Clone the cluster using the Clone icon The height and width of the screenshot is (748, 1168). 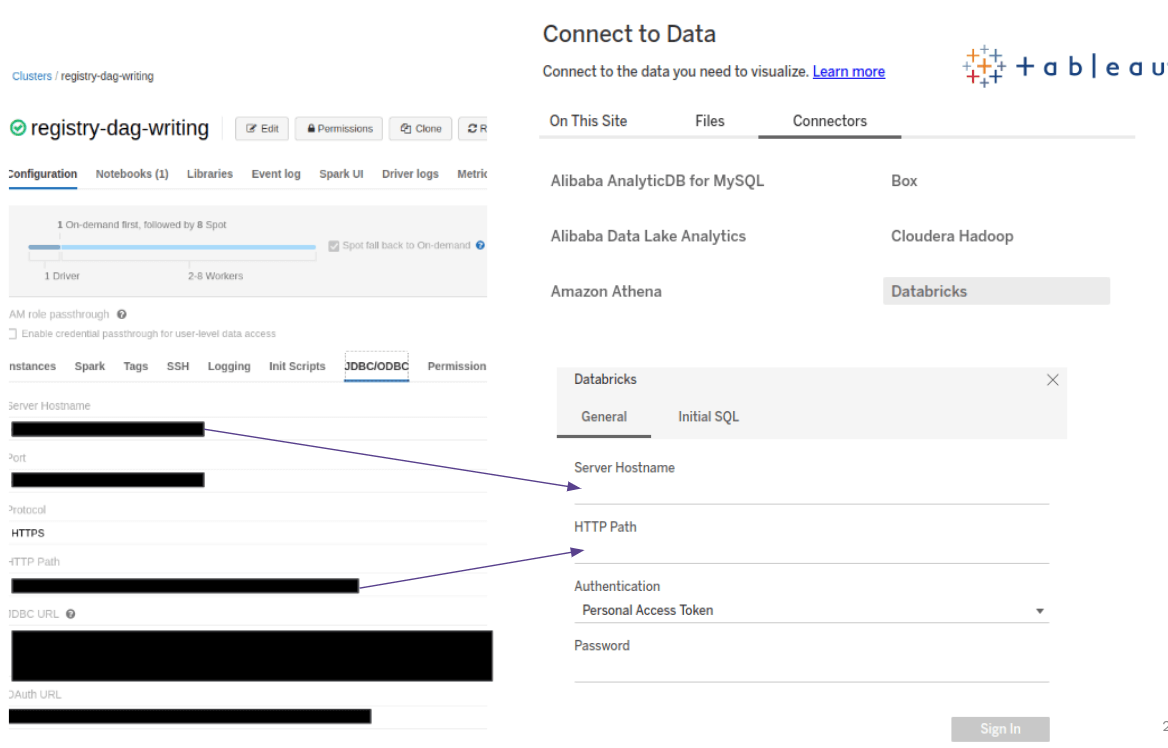406,128
